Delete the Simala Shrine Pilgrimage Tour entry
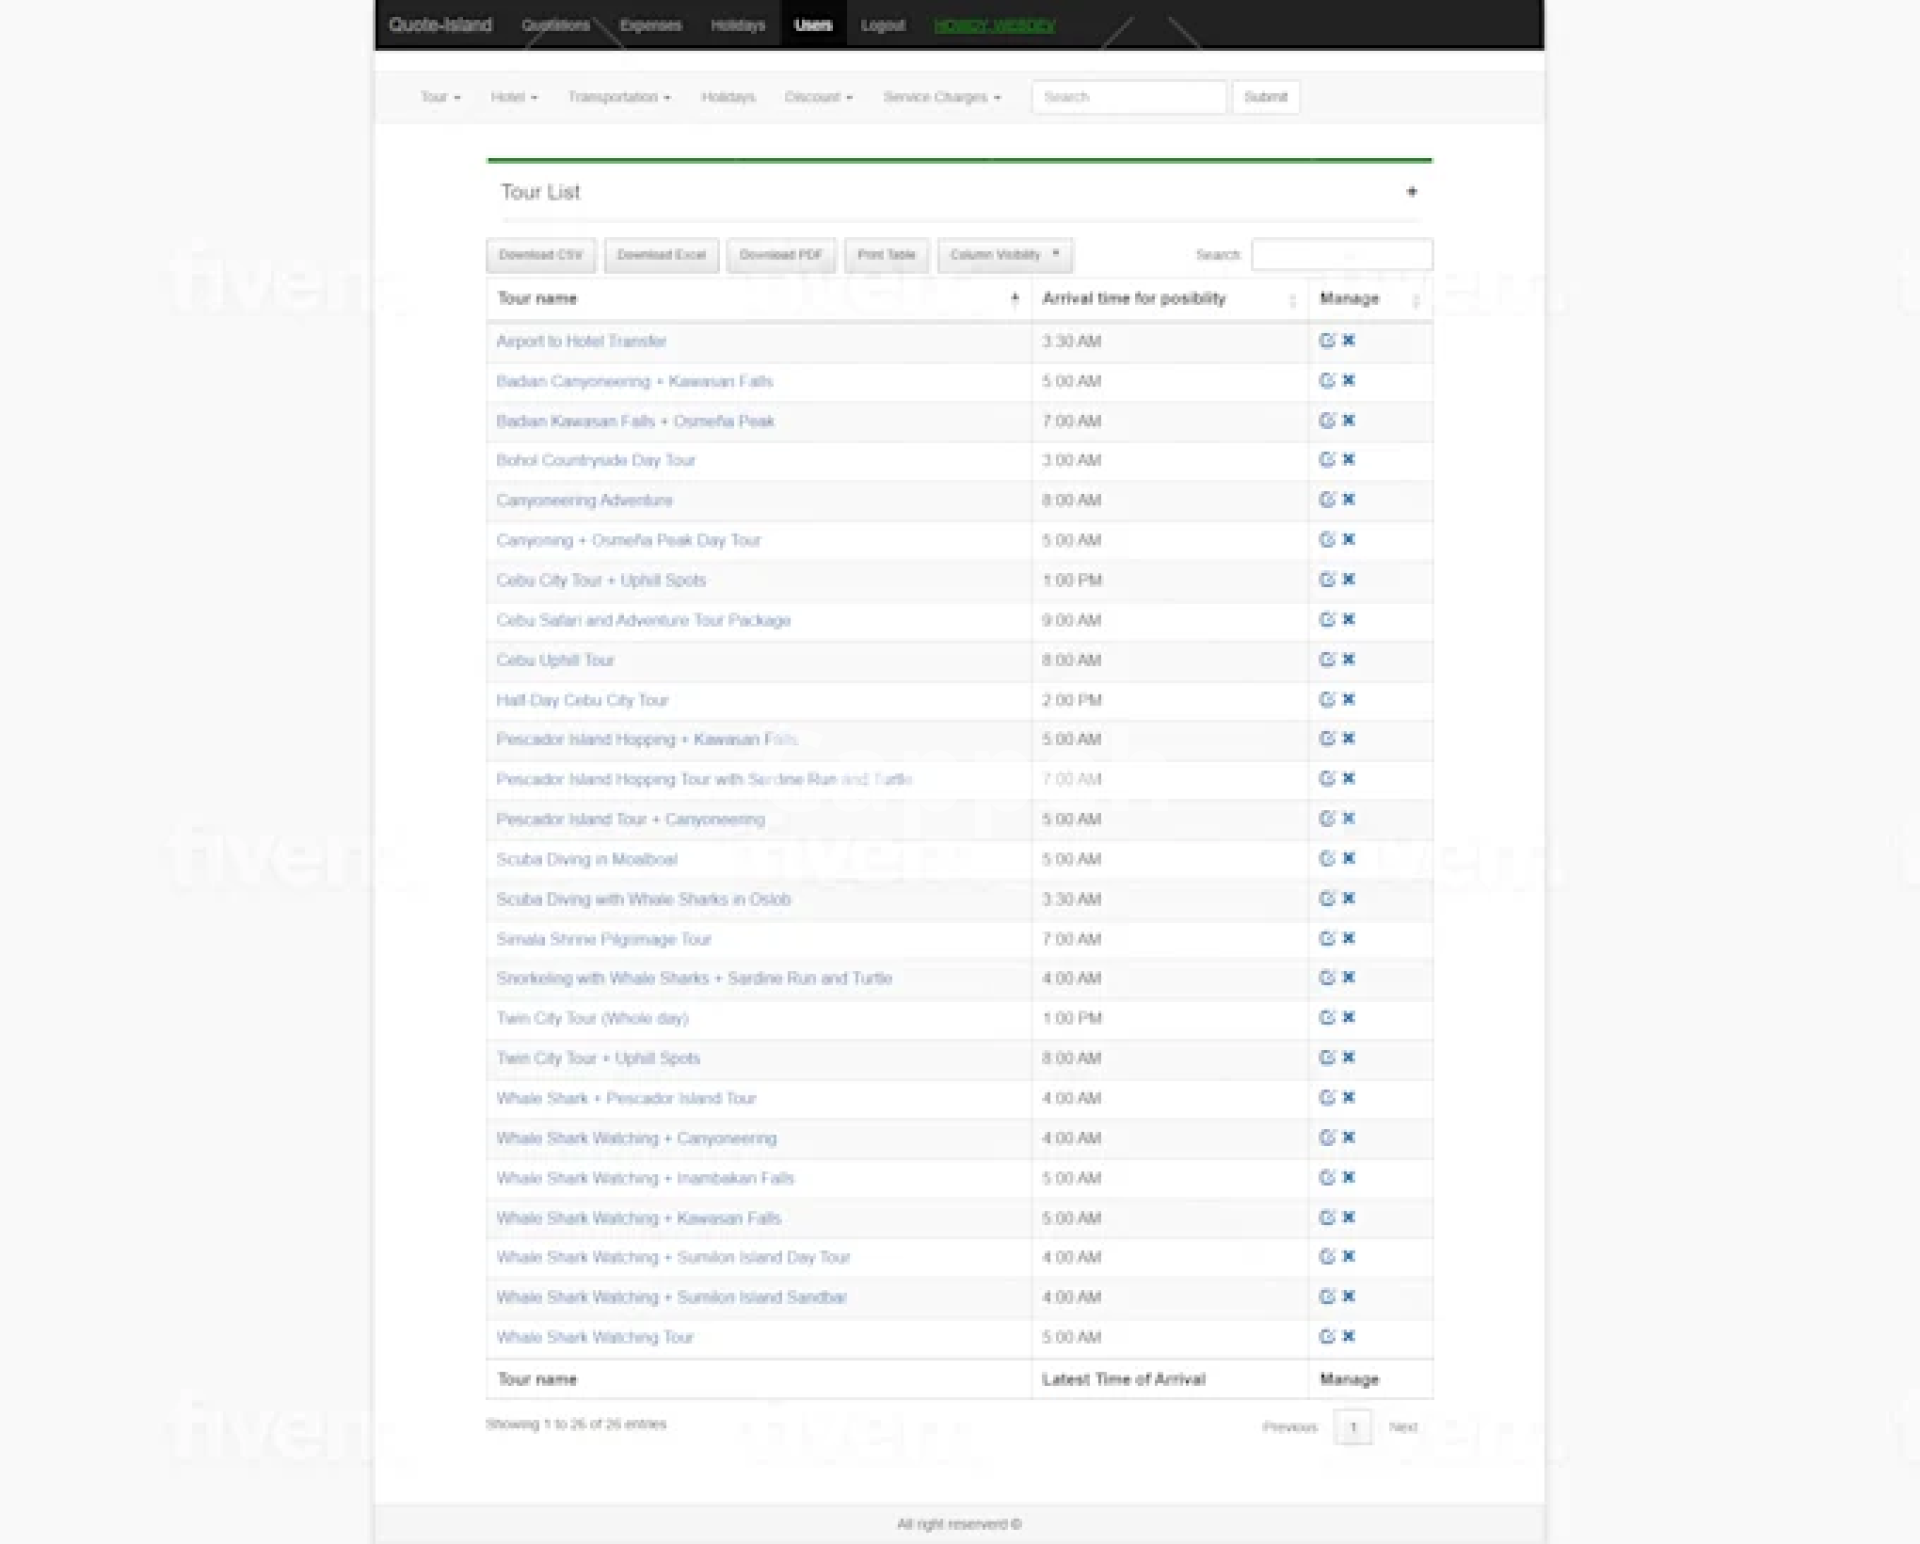1920x1544 pixels. tap(1349, 939)
